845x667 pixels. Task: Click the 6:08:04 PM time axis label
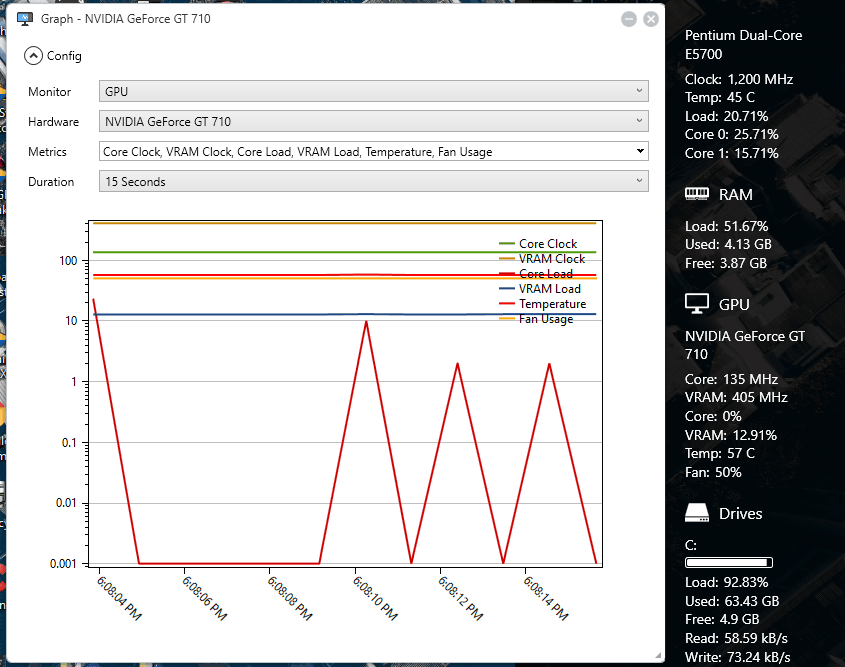pyautogui.click(x=119, y=598)
